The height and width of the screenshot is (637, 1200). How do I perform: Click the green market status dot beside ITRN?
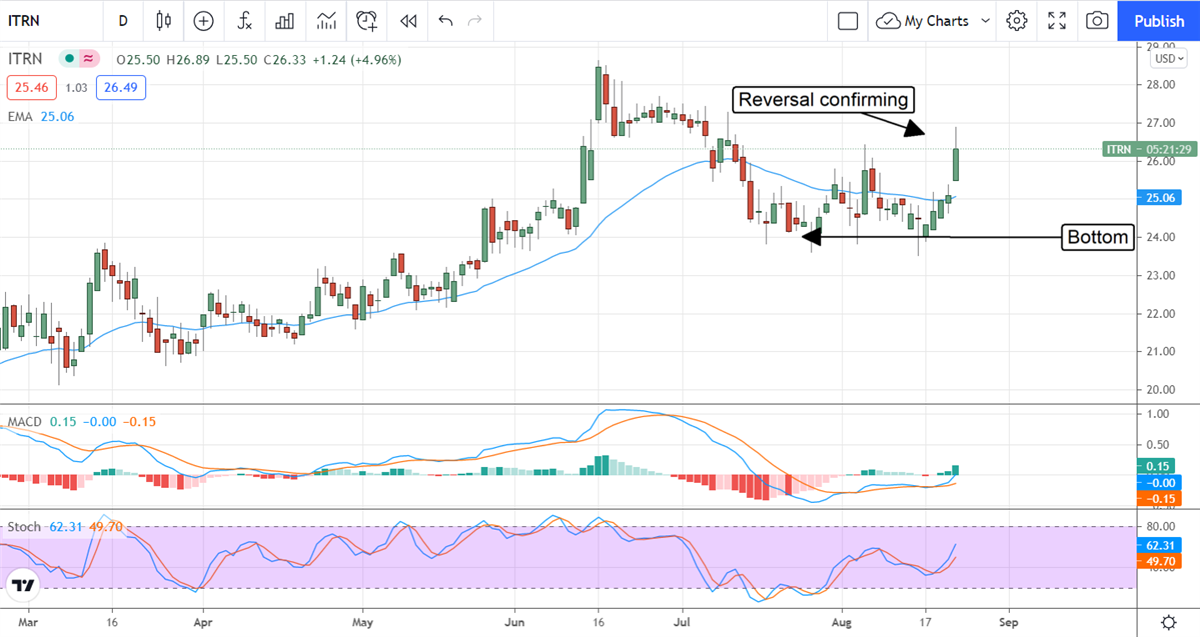tap(69, 59)
